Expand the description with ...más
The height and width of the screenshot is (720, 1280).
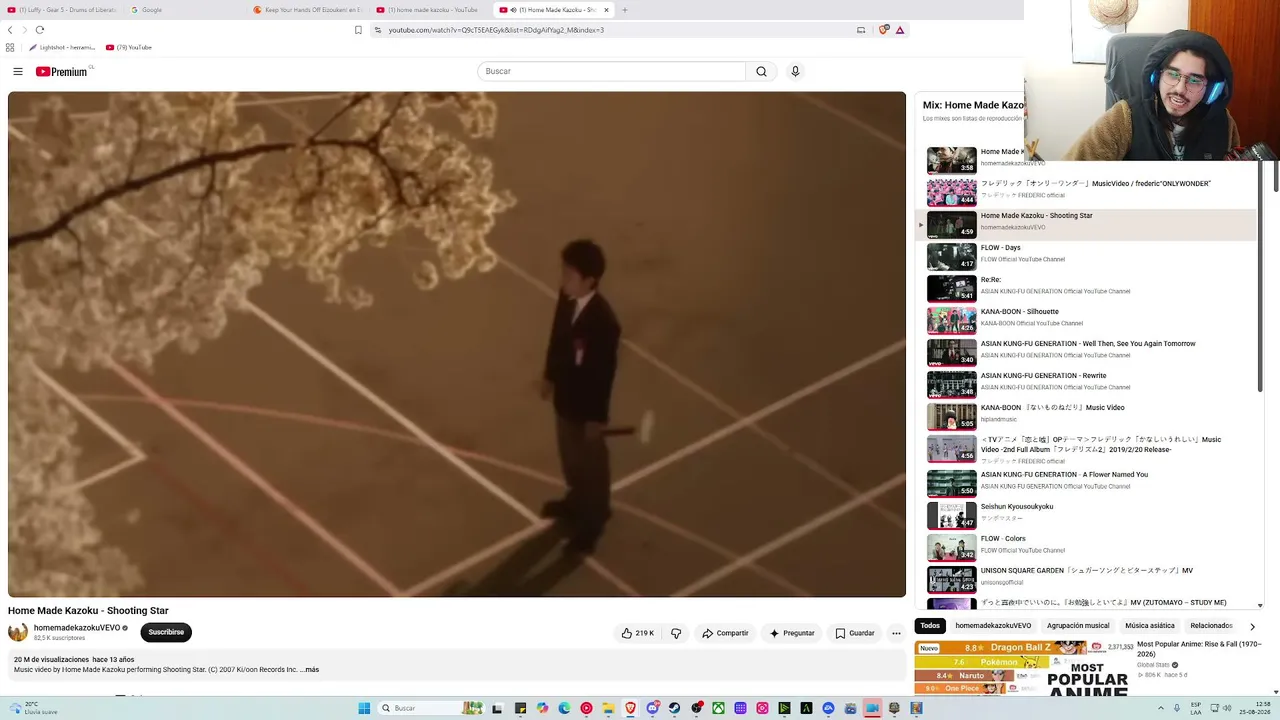tap(309, 670)
